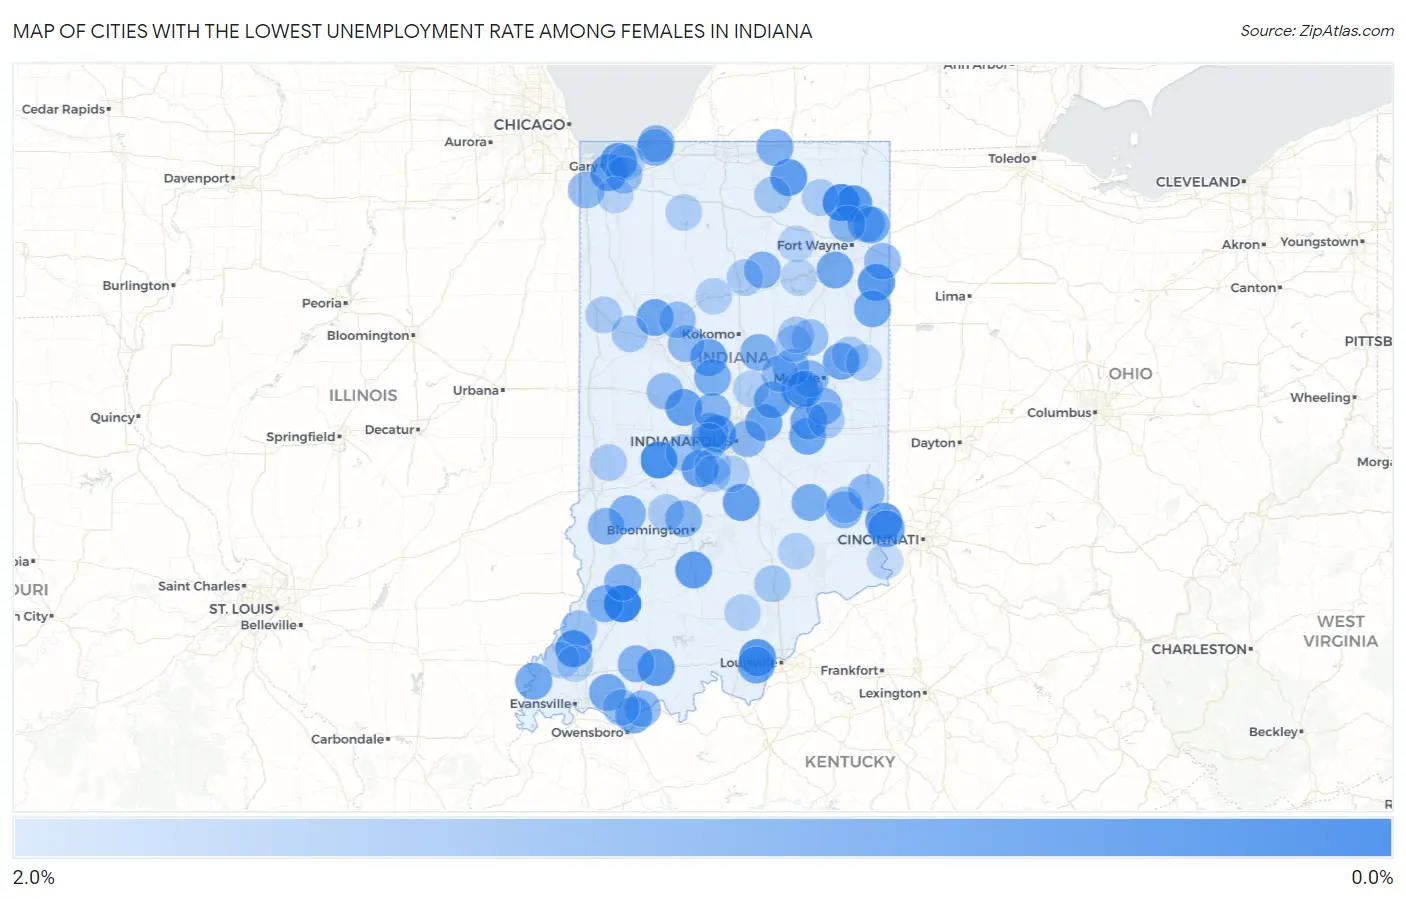Click the Quincy city label
The width and height of the screenshot is (1406, 899).
click(x=113, y=417)
